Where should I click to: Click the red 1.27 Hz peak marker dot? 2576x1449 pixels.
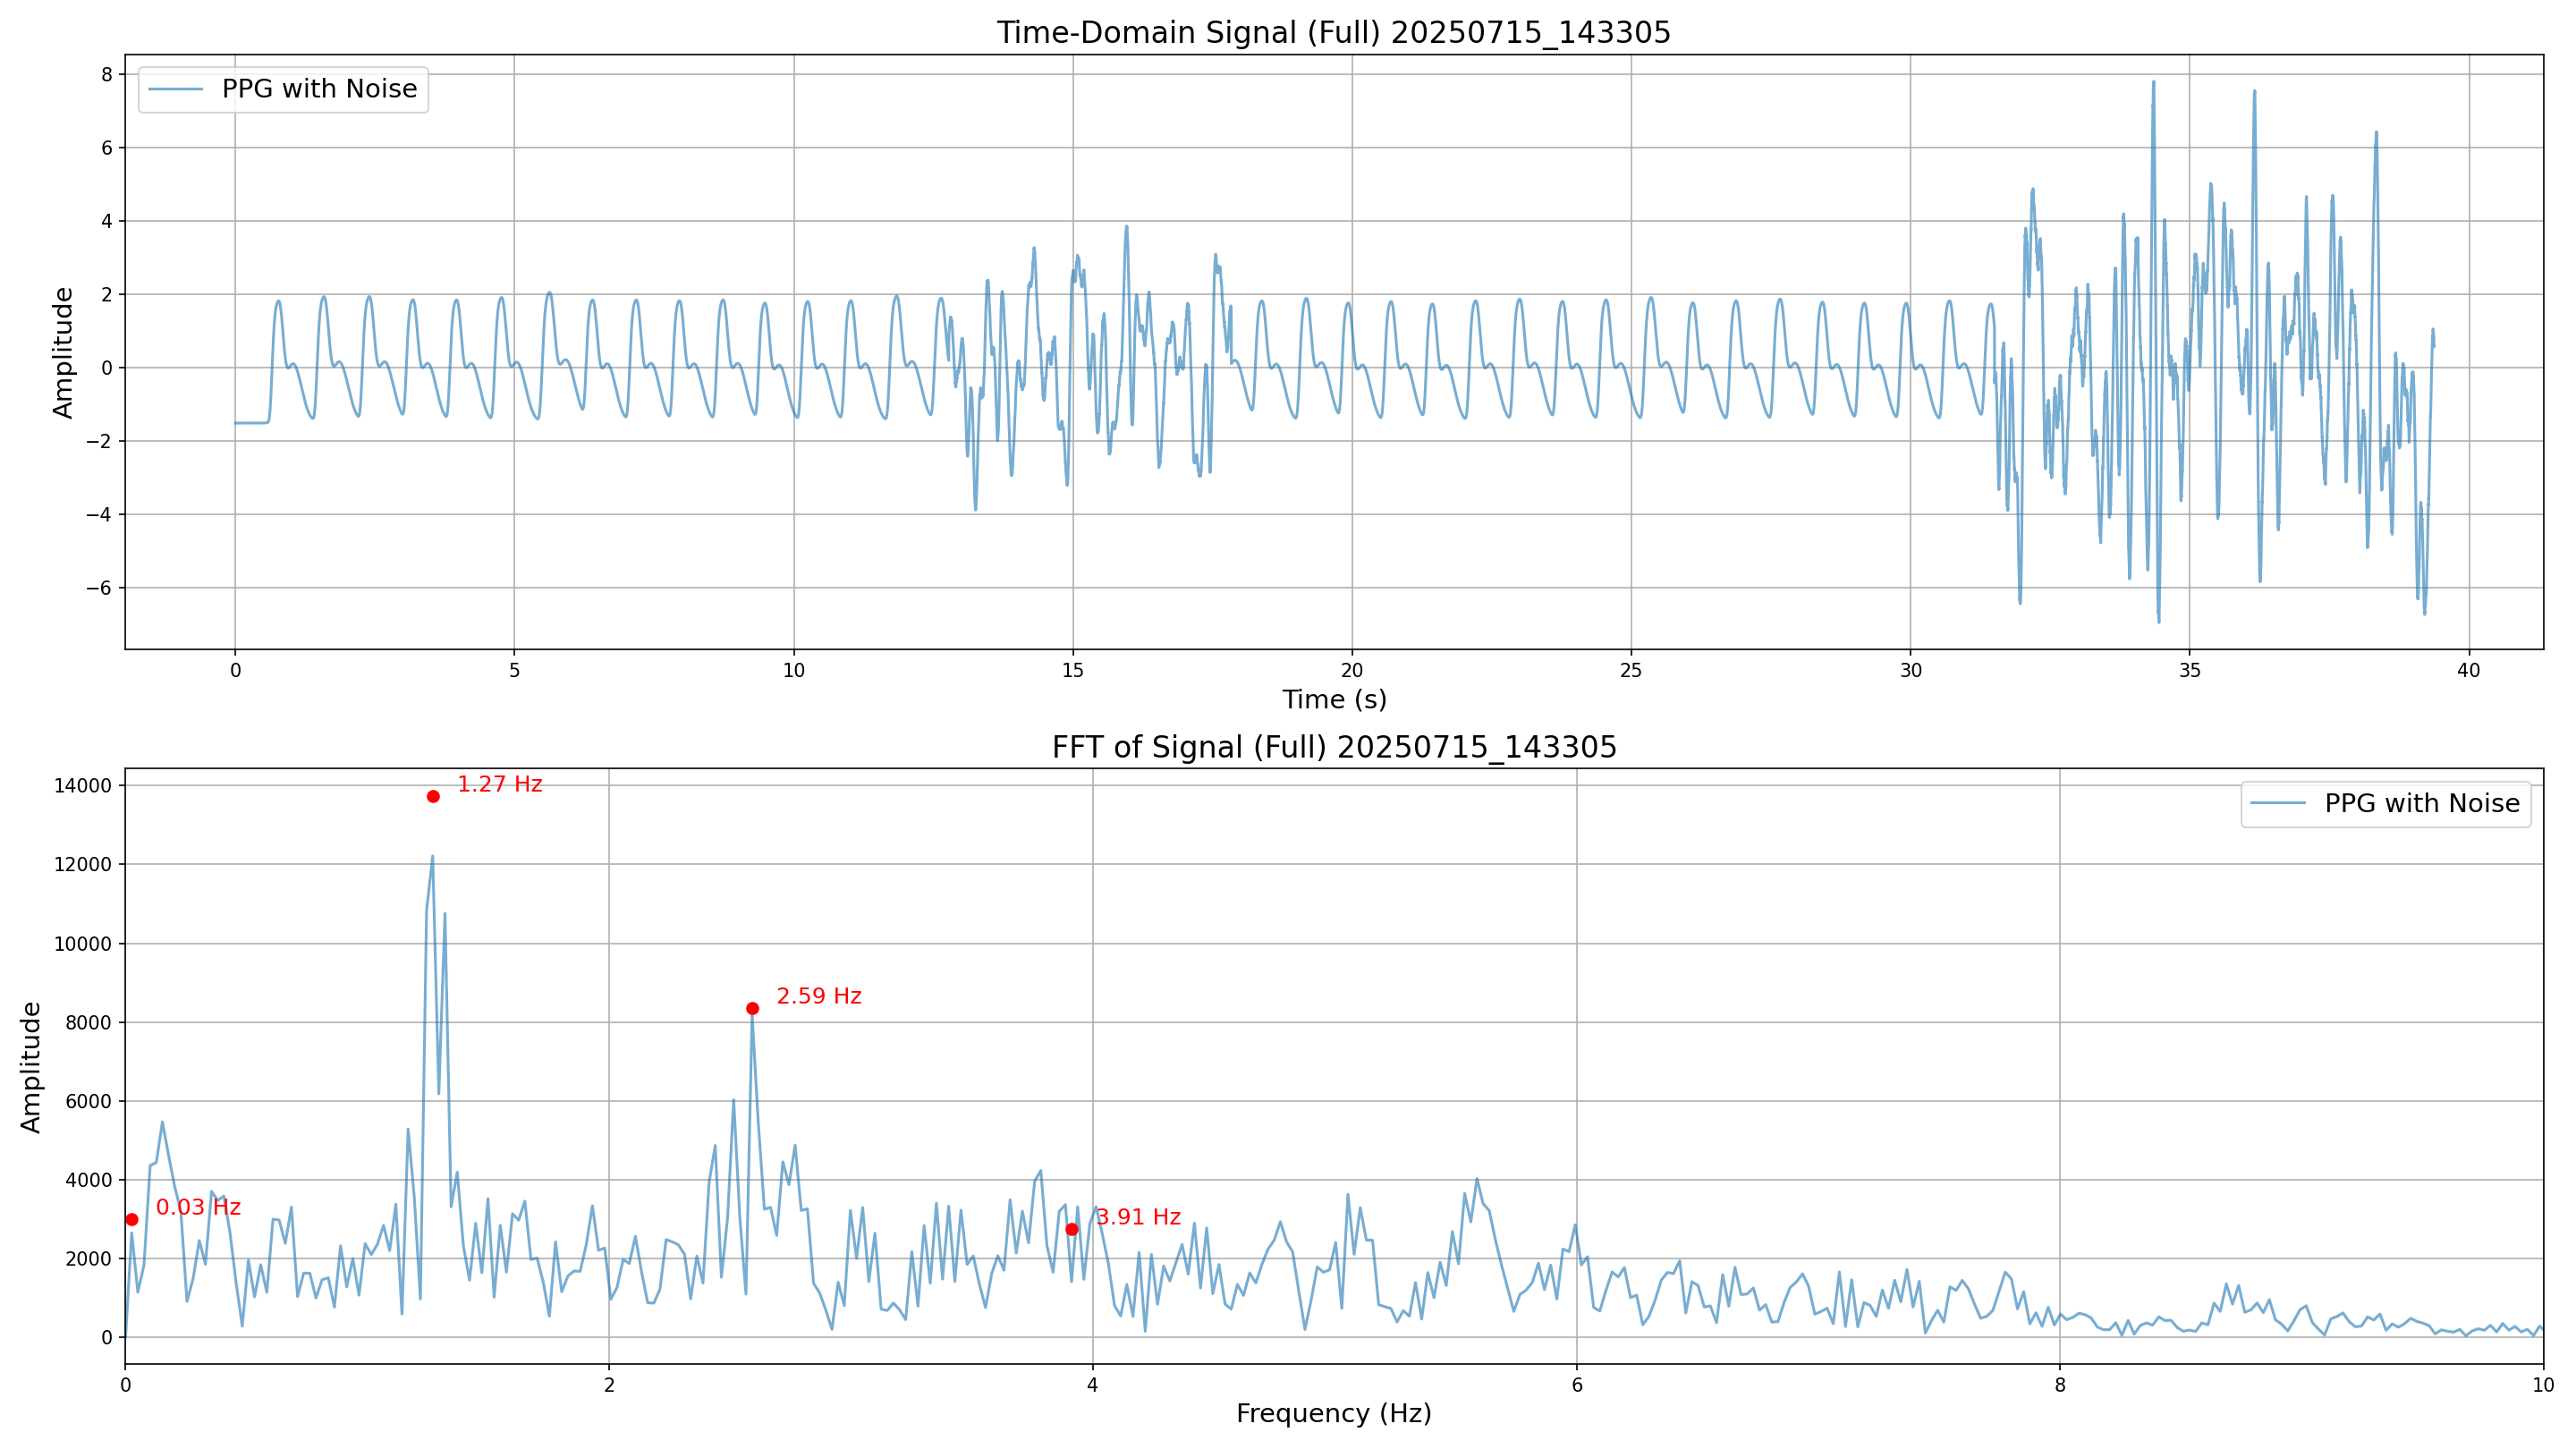click(433, 796)
